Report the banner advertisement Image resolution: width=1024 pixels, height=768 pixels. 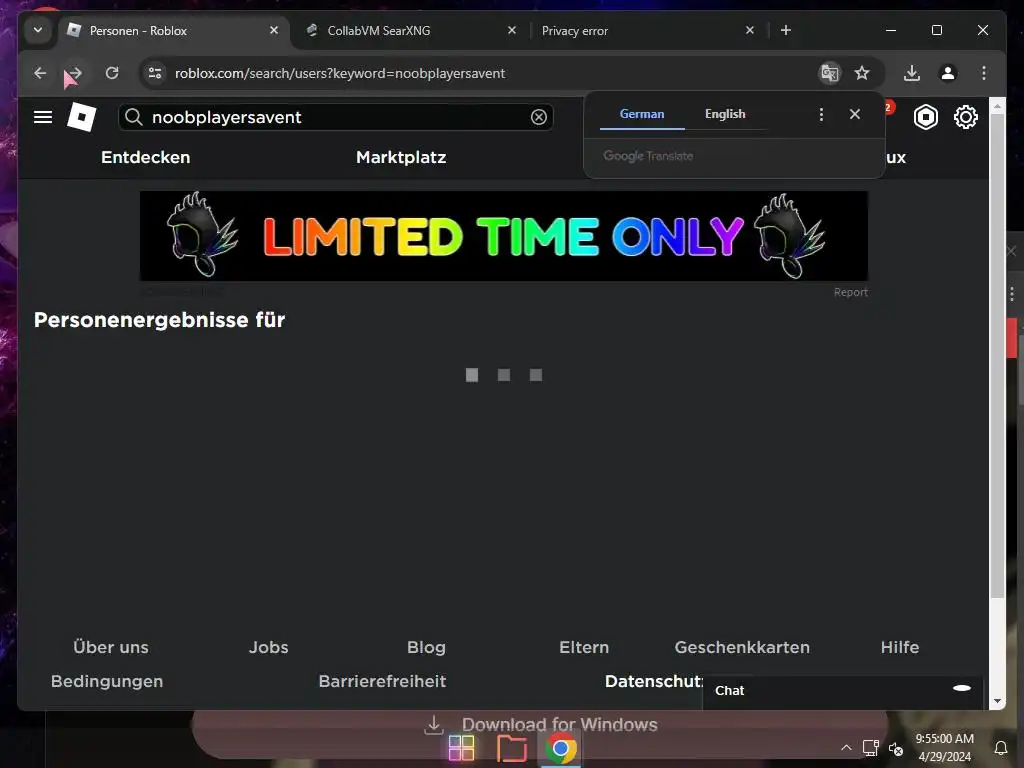[x=850, y=292]
